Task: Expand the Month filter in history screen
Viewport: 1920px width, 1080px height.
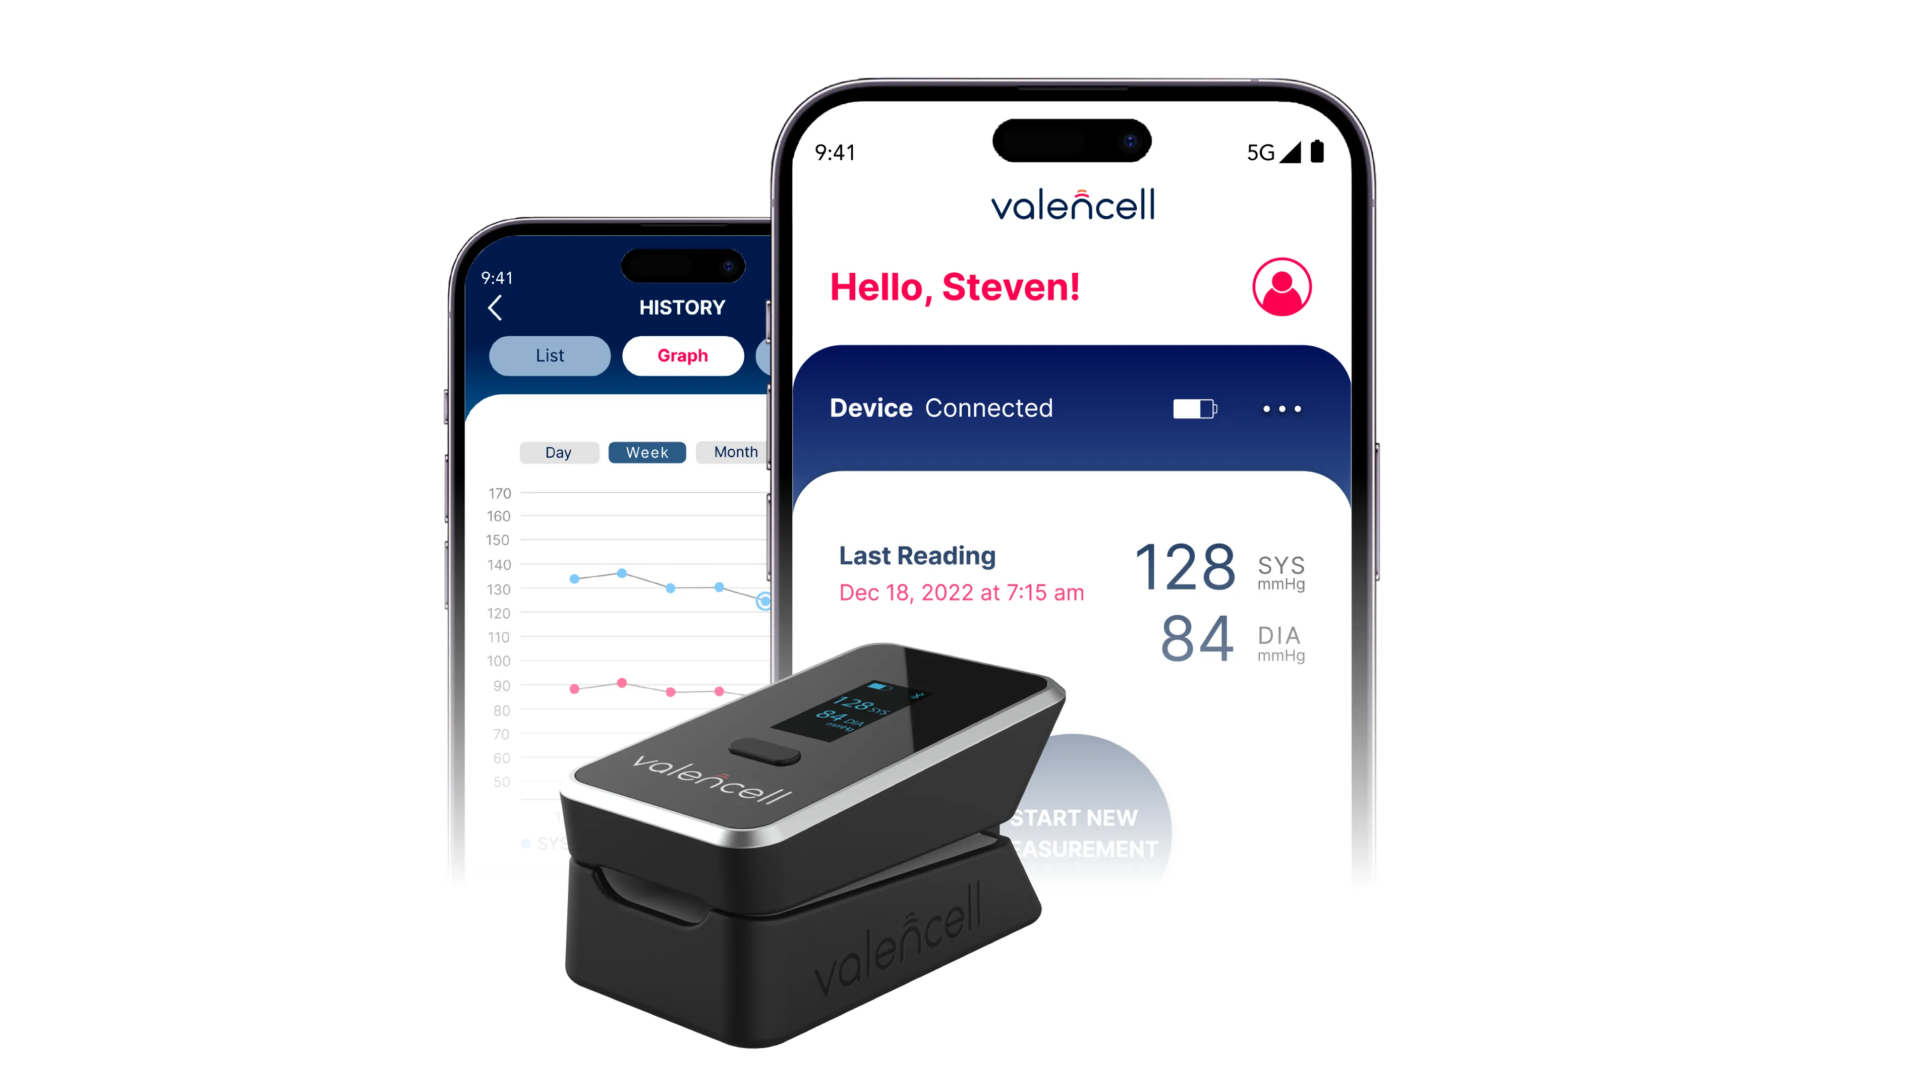Action: [x=735, y=451]
